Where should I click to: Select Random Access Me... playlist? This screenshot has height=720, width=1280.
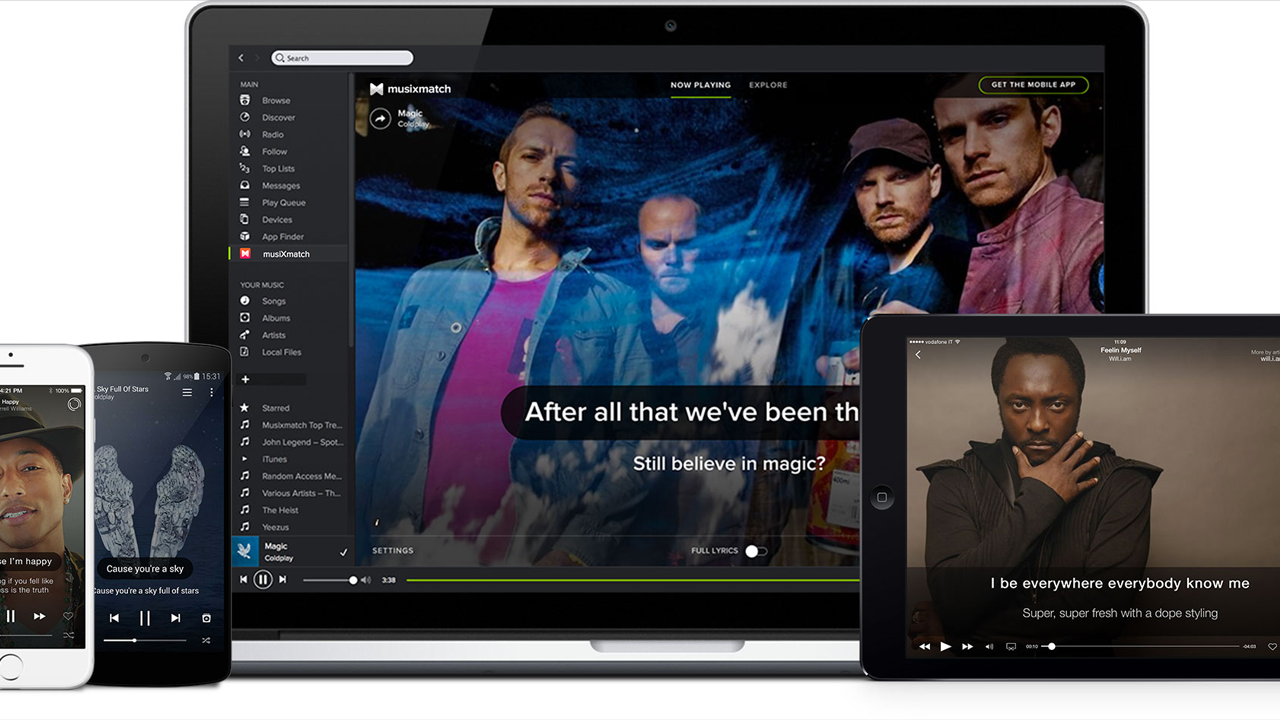pyautogui.click(x=301, y=476)
